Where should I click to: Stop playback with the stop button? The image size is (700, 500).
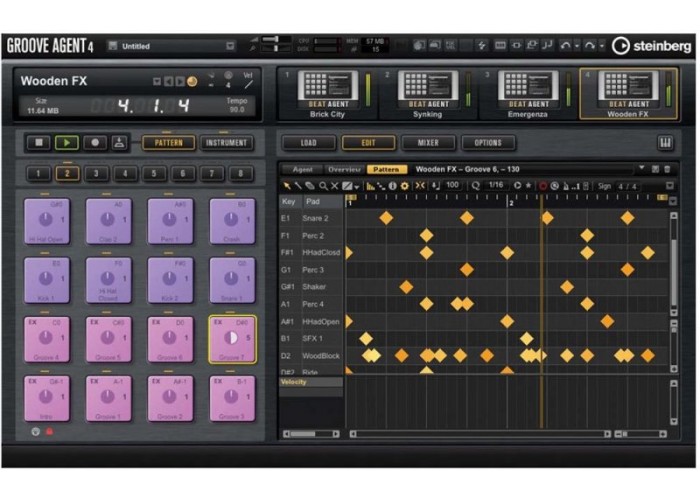click(x=39, y=142)
